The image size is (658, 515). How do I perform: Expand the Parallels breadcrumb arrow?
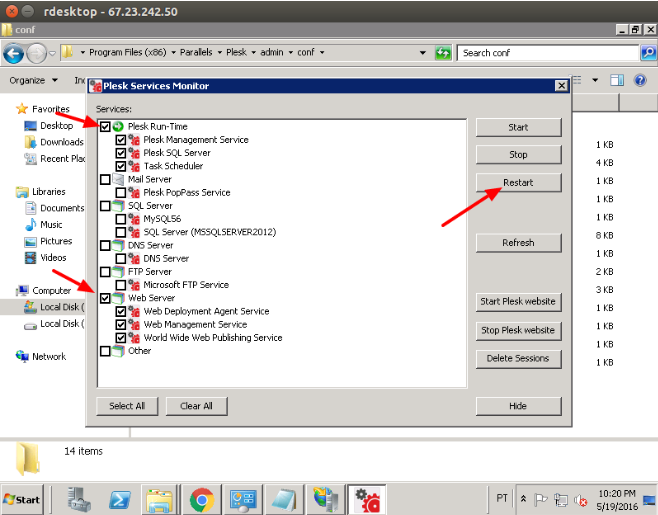(x=219, y=52)
